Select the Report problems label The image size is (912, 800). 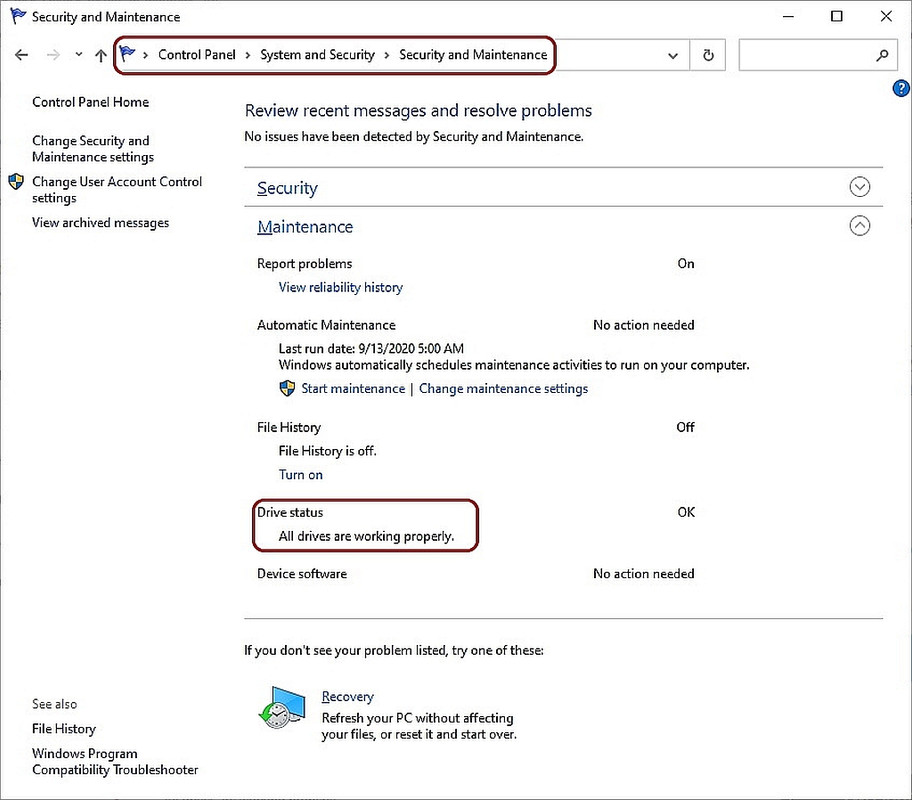point(304,264)
